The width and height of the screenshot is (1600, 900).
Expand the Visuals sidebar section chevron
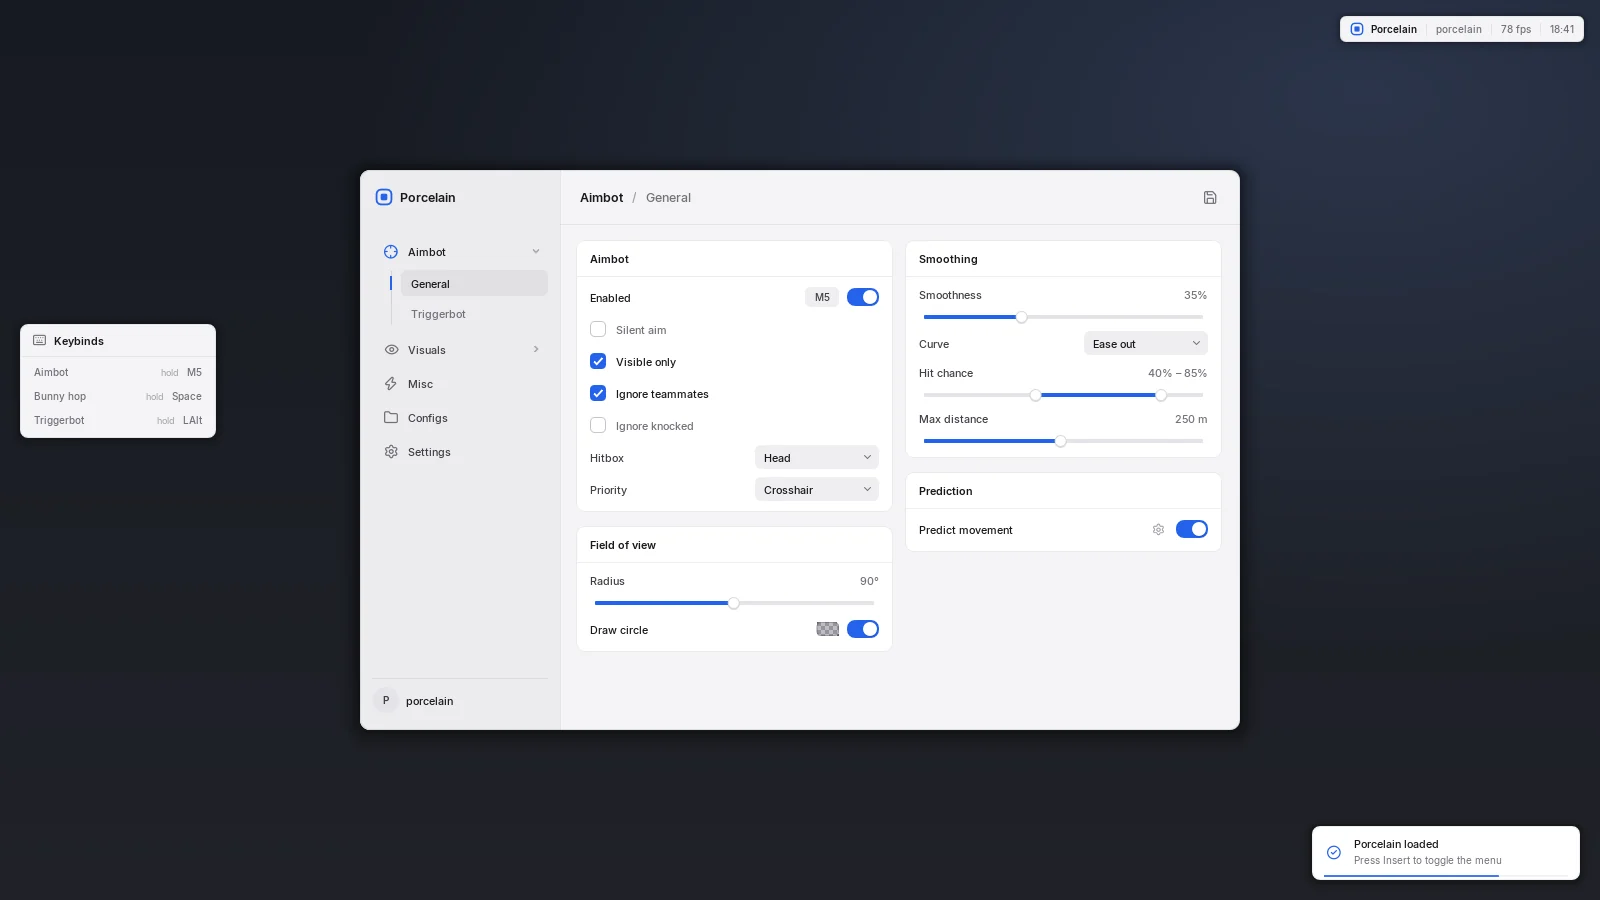point(536,350)
